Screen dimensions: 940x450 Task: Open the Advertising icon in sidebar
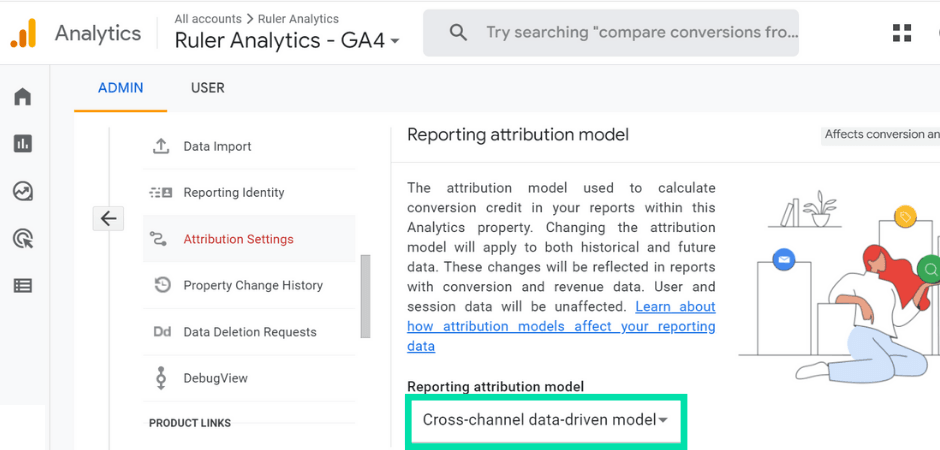coord(22,238)
